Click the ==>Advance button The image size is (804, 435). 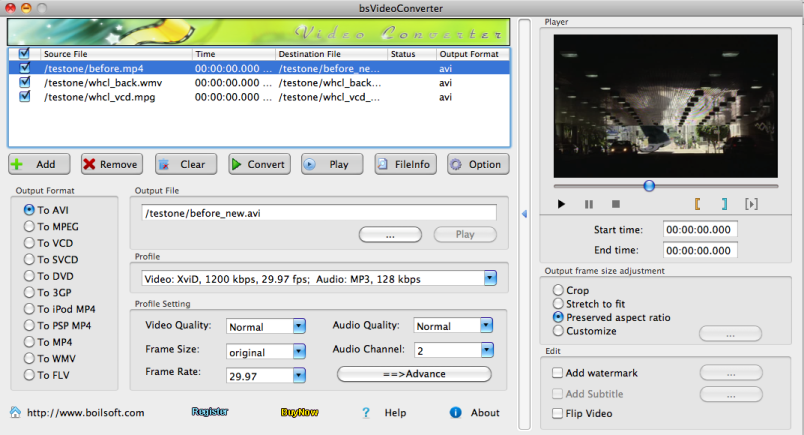coord(414,374)
